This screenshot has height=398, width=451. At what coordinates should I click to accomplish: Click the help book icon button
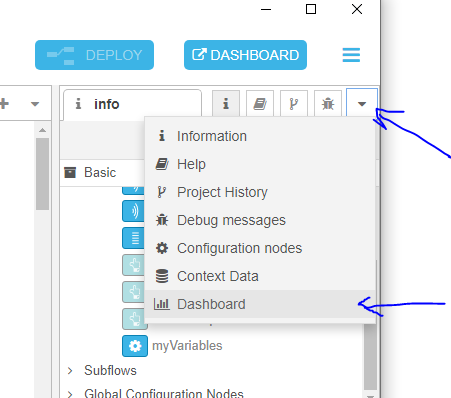pos(260,104)
